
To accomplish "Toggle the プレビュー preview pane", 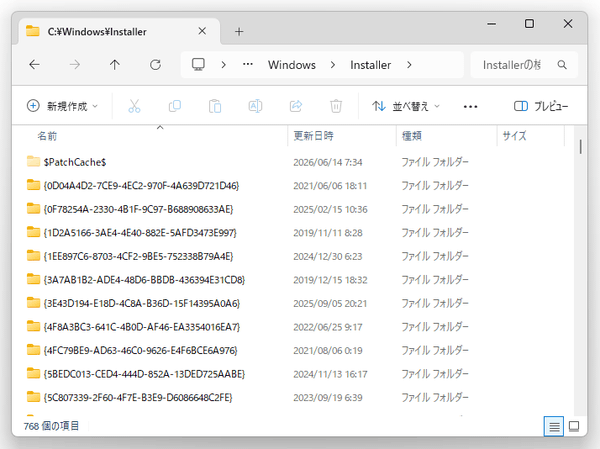I will coord(541,106).
